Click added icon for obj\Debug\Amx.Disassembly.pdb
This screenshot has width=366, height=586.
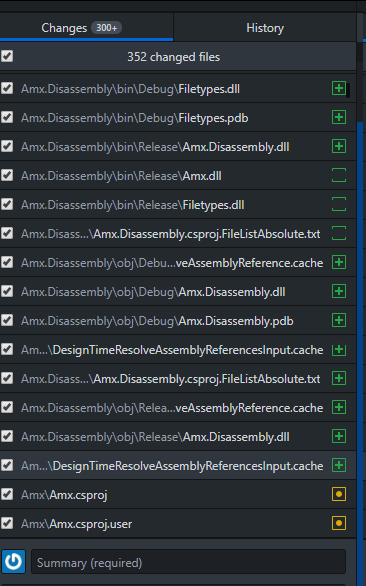click(x=339, y=320)
